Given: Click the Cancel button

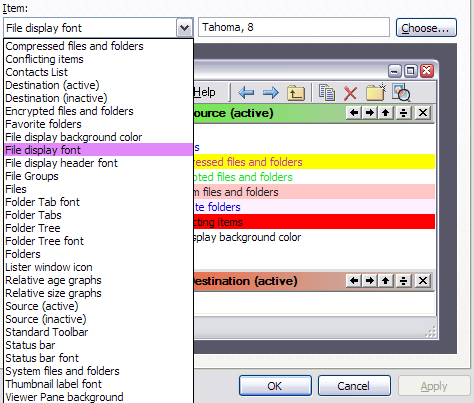Looking at the screenshot, I should coord(354,386).
